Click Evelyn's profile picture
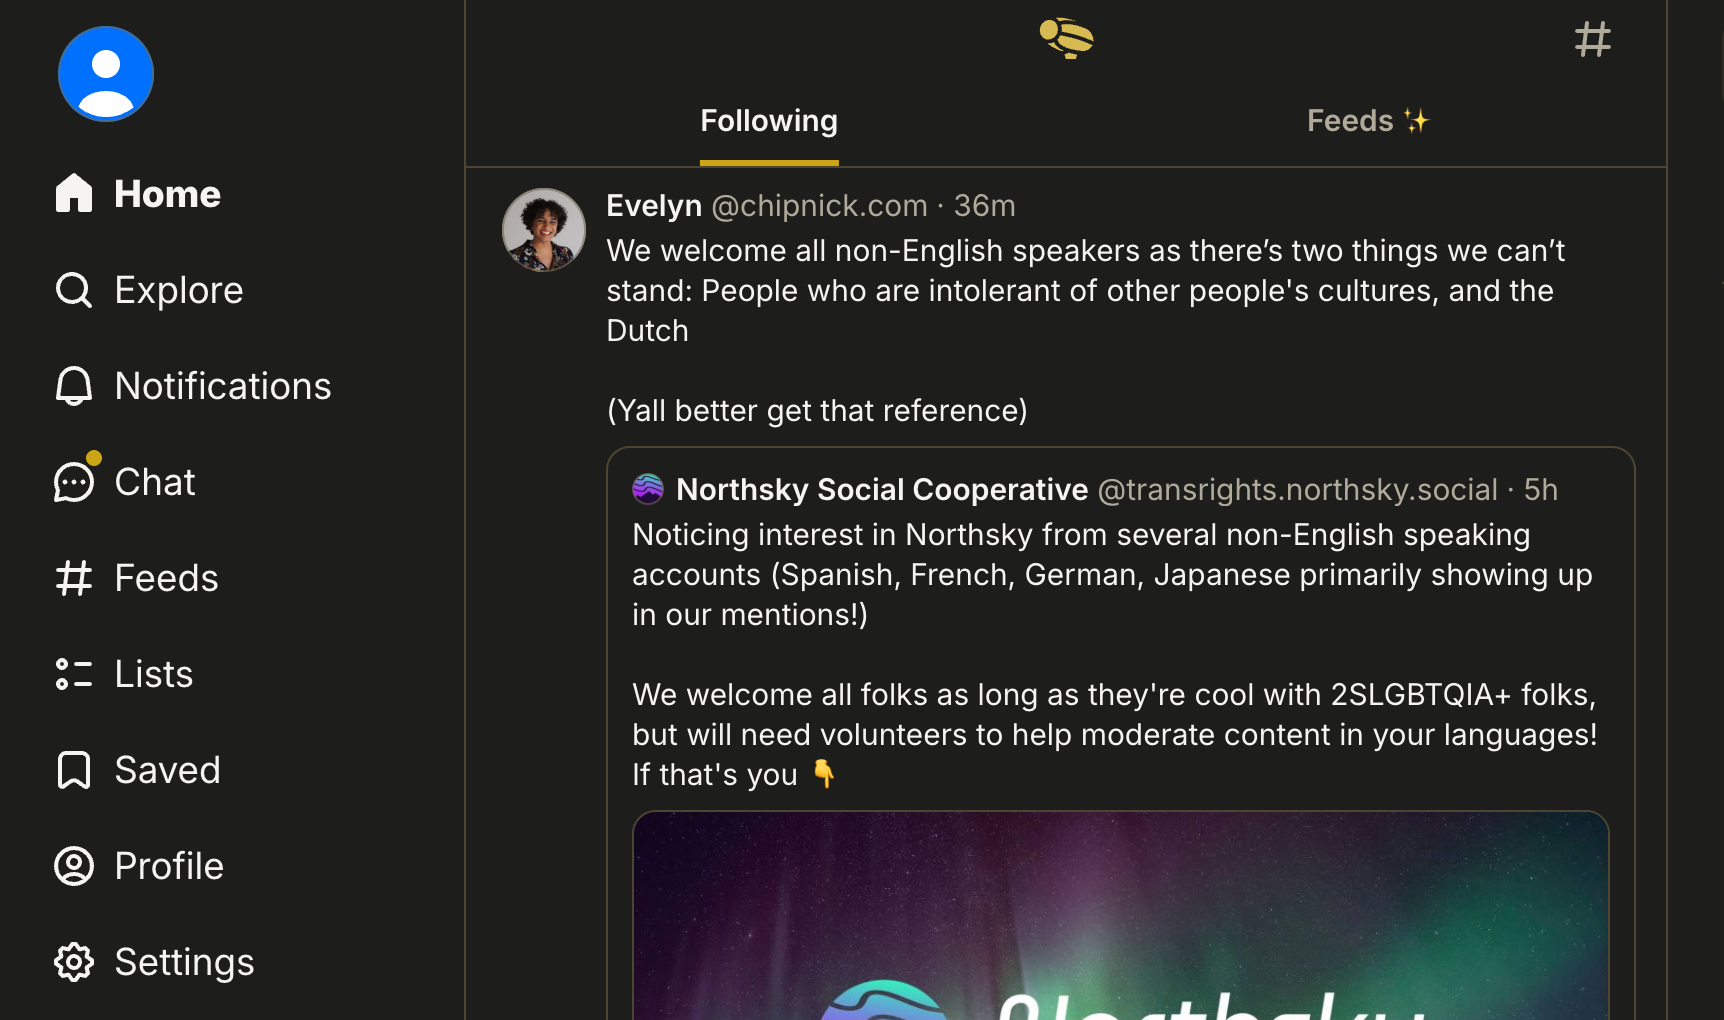The height and width of the screenshot is (1020, 1724). click(544, 230)
